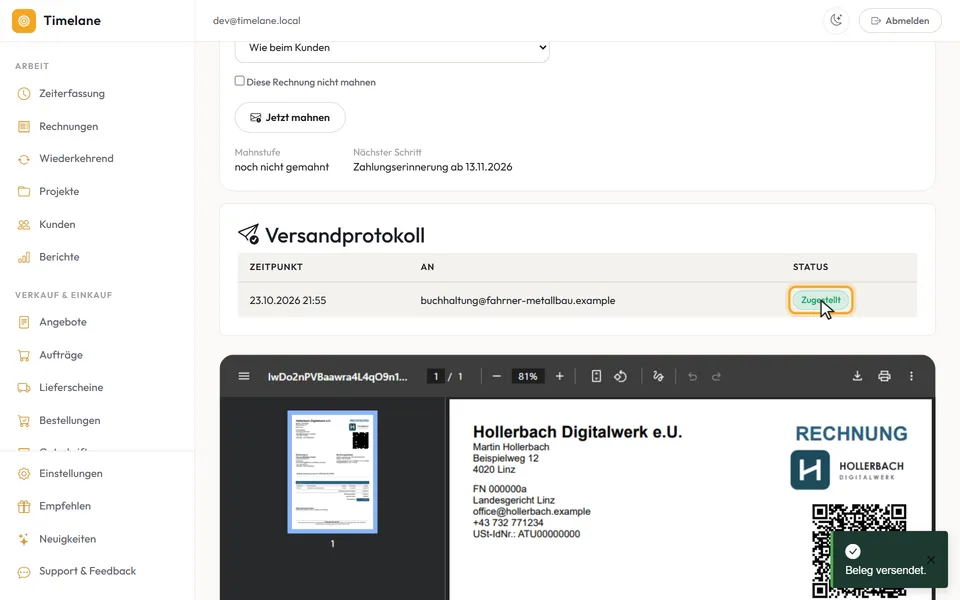
Task: Click the Aufträge cart icon
Action: pos(24,355)
